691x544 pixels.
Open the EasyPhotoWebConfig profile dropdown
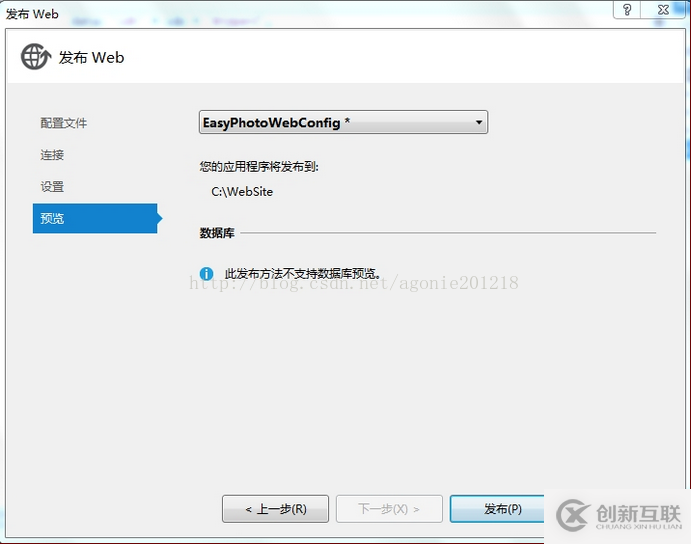[343, 122]
